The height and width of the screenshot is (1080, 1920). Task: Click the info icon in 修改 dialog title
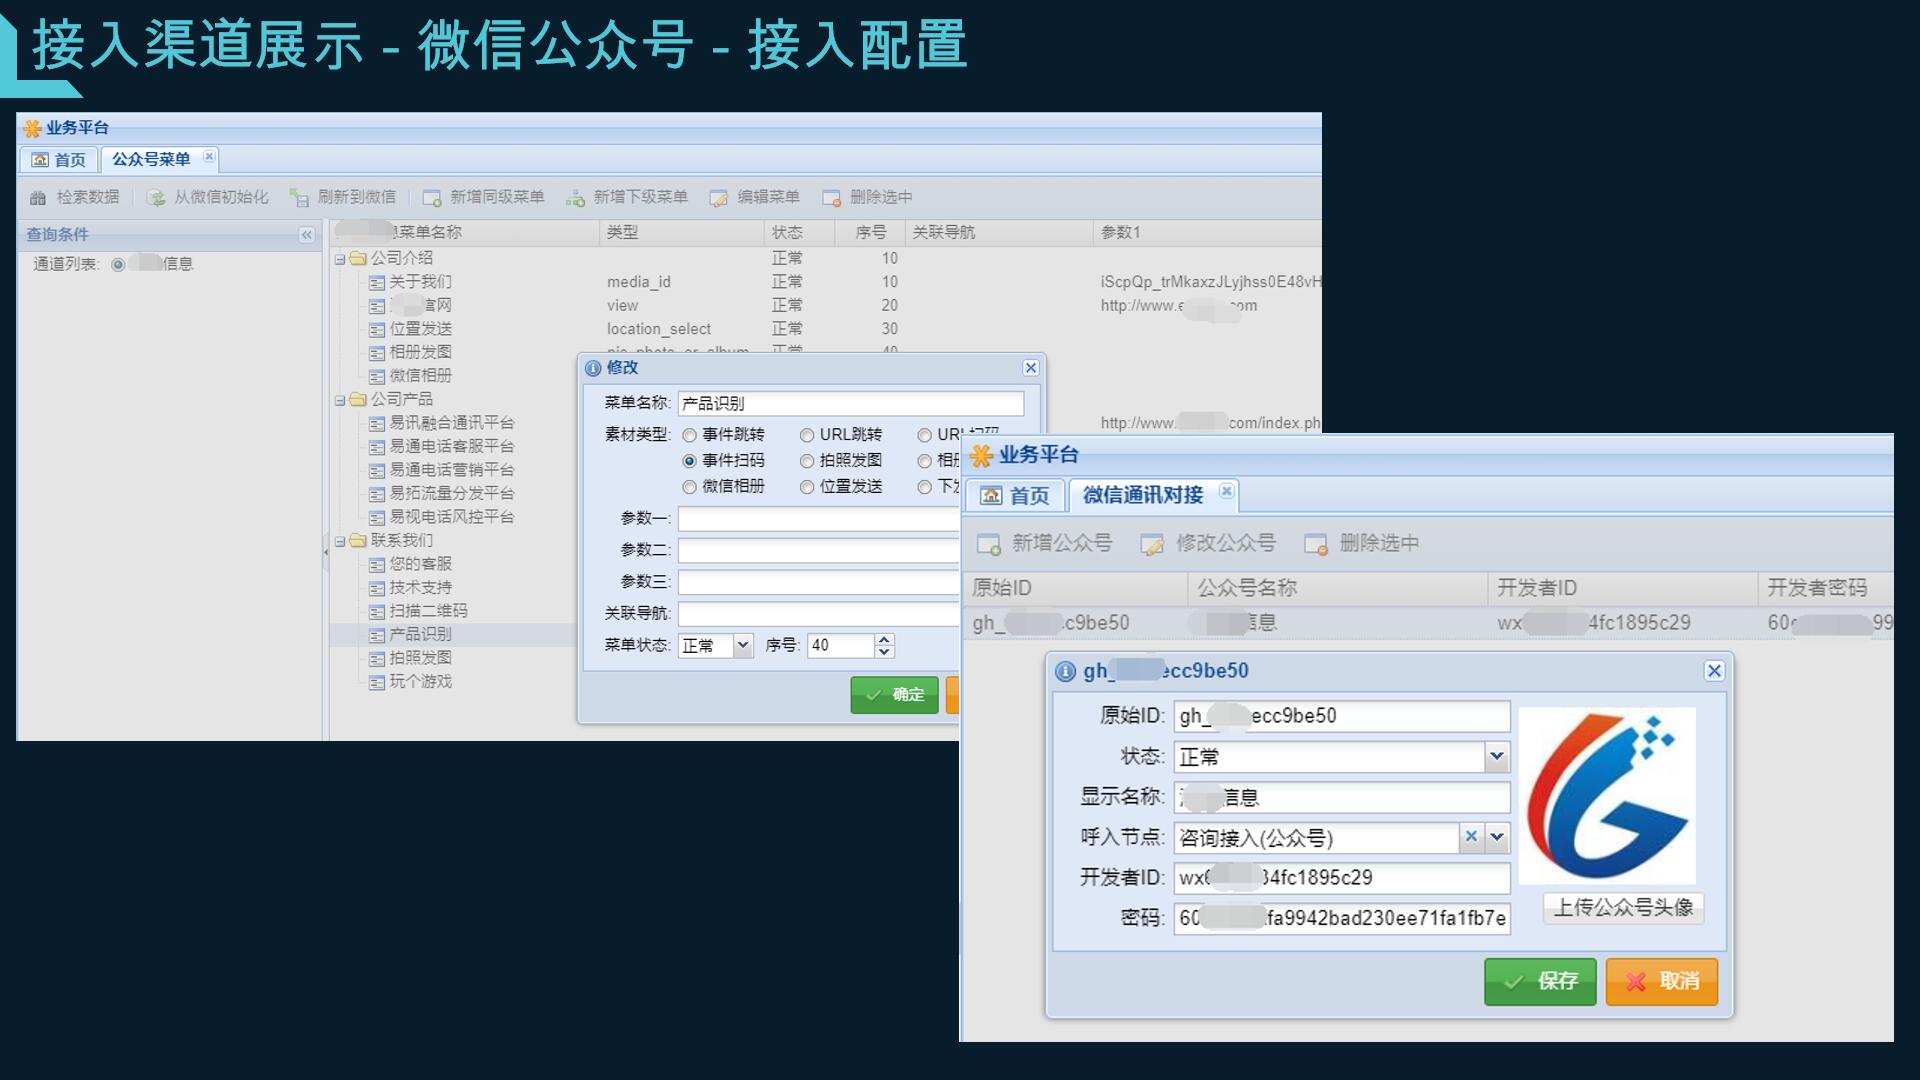[593, 368]
